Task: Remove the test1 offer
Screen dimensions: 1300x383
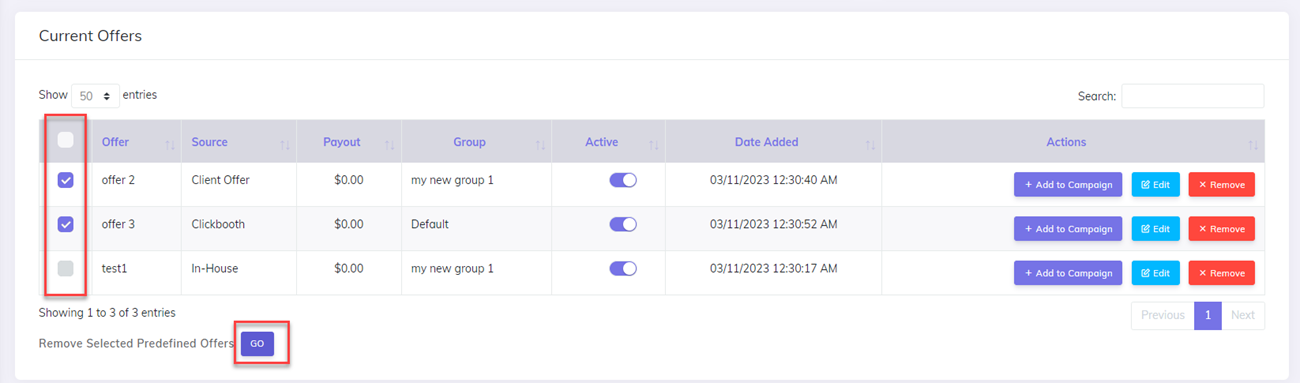Action: click(1221, 273)
